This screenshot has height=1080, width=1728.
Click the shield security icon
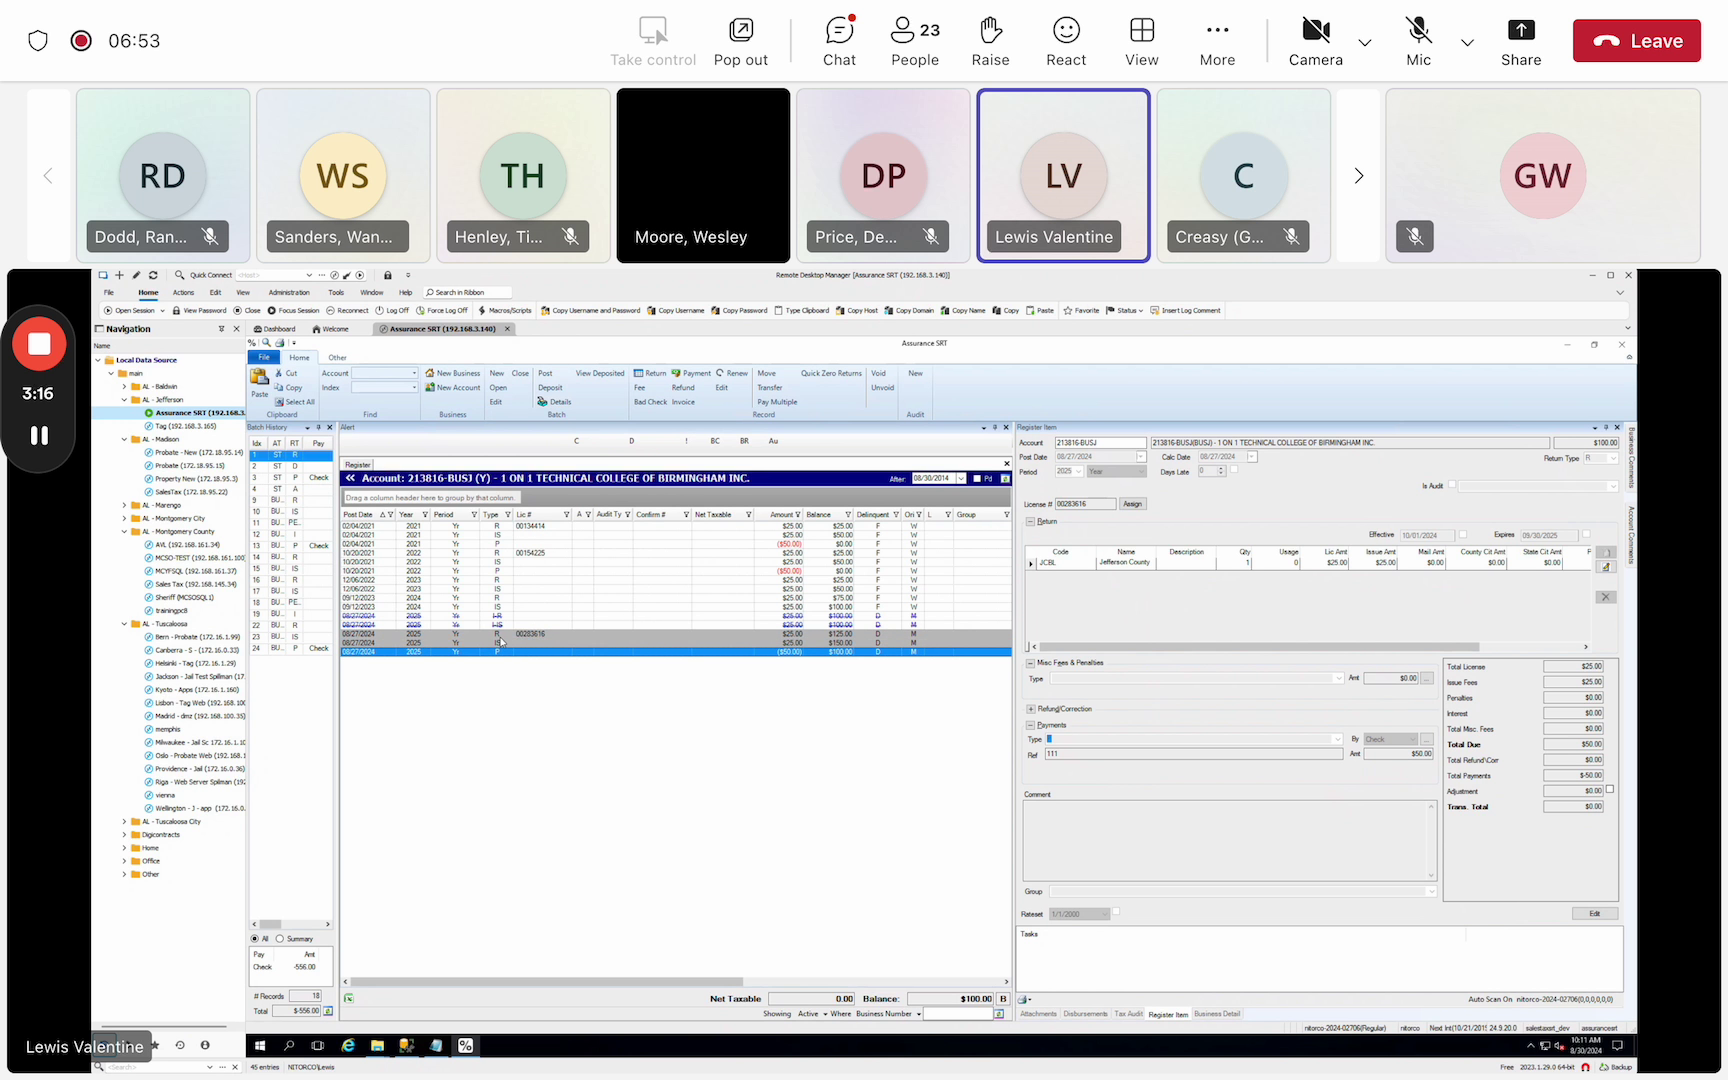pos(38,41)
